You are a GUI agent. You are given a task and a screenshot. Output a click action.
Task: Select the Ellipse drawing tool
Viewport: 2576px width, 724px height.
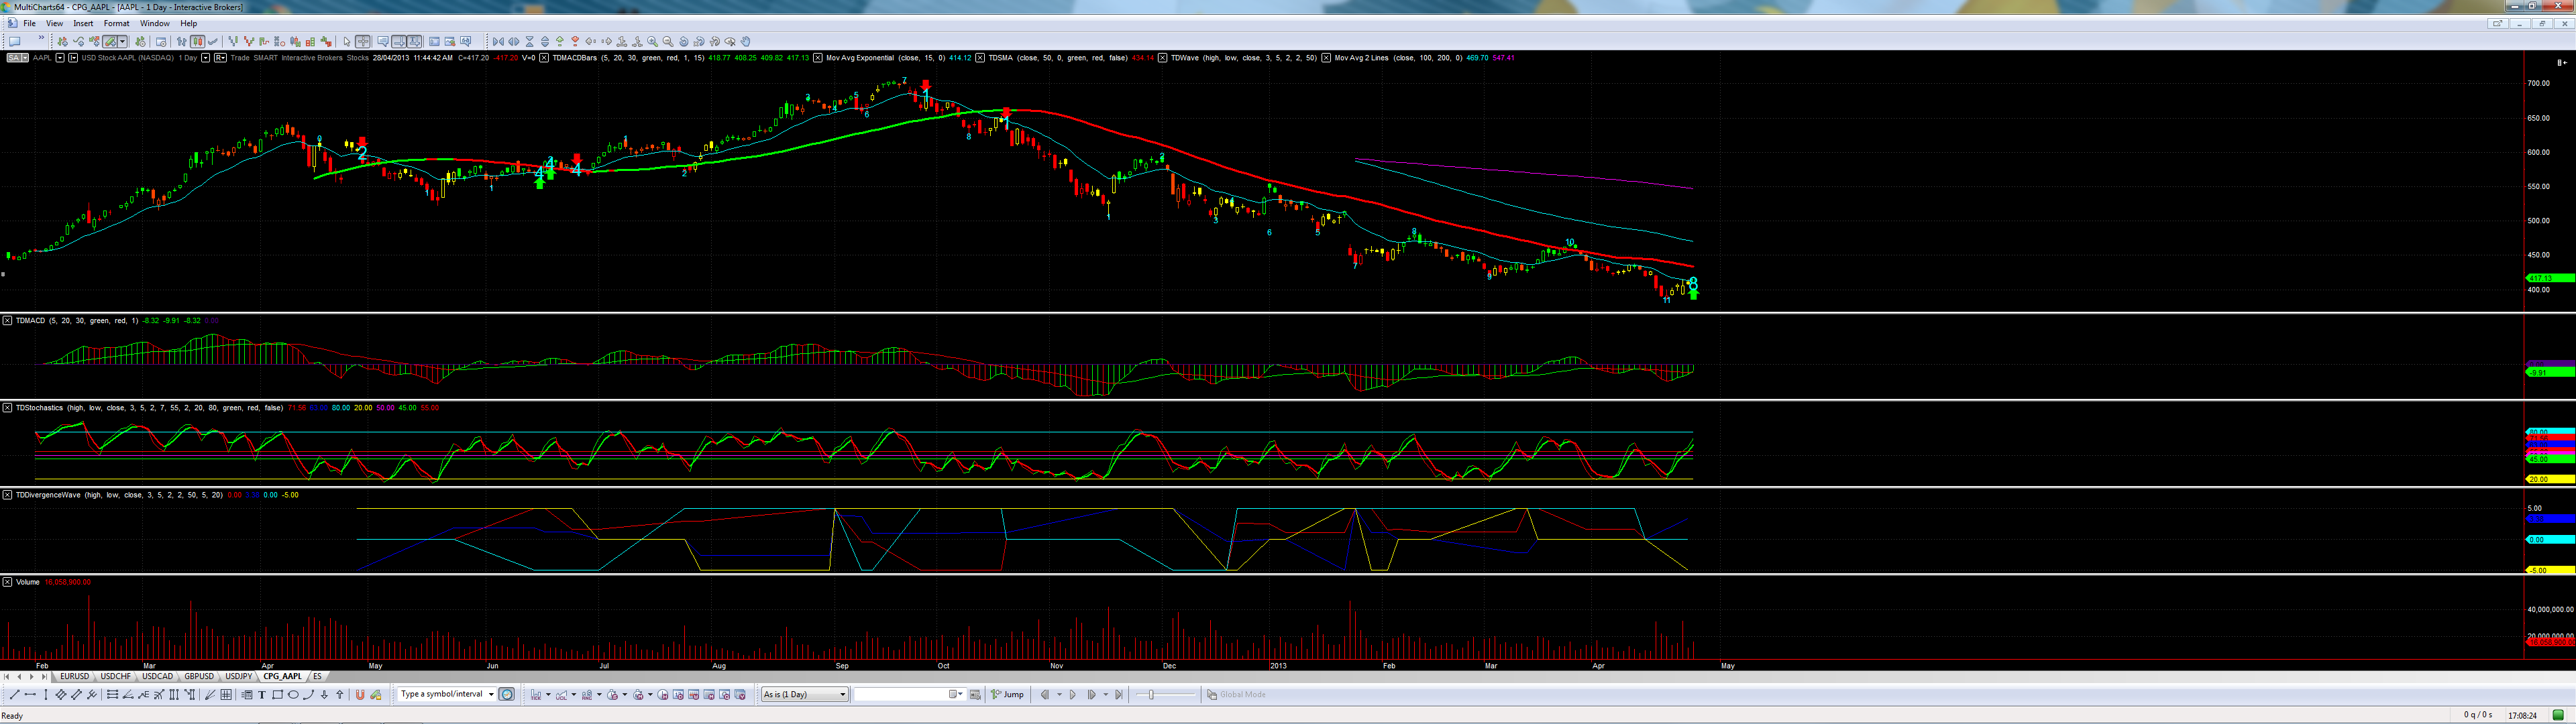[293, 694]
